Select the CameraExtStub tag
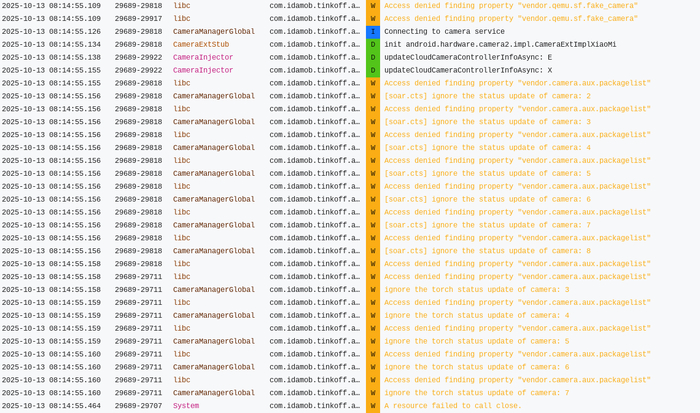Viewport: 700px width, 413px height. pos(200,44)
